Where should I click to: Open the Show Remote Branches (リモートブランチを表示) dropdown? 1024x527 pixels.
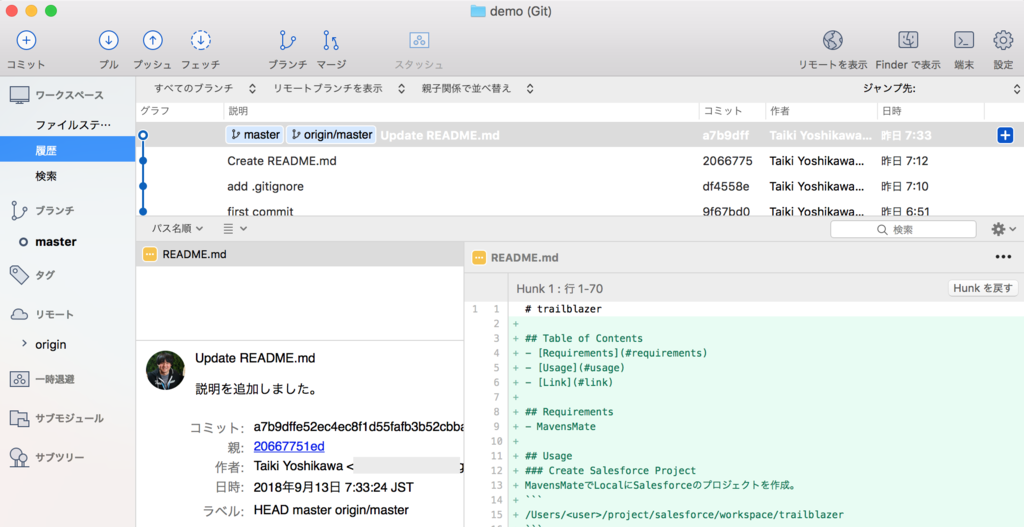(x=338, y=88)
